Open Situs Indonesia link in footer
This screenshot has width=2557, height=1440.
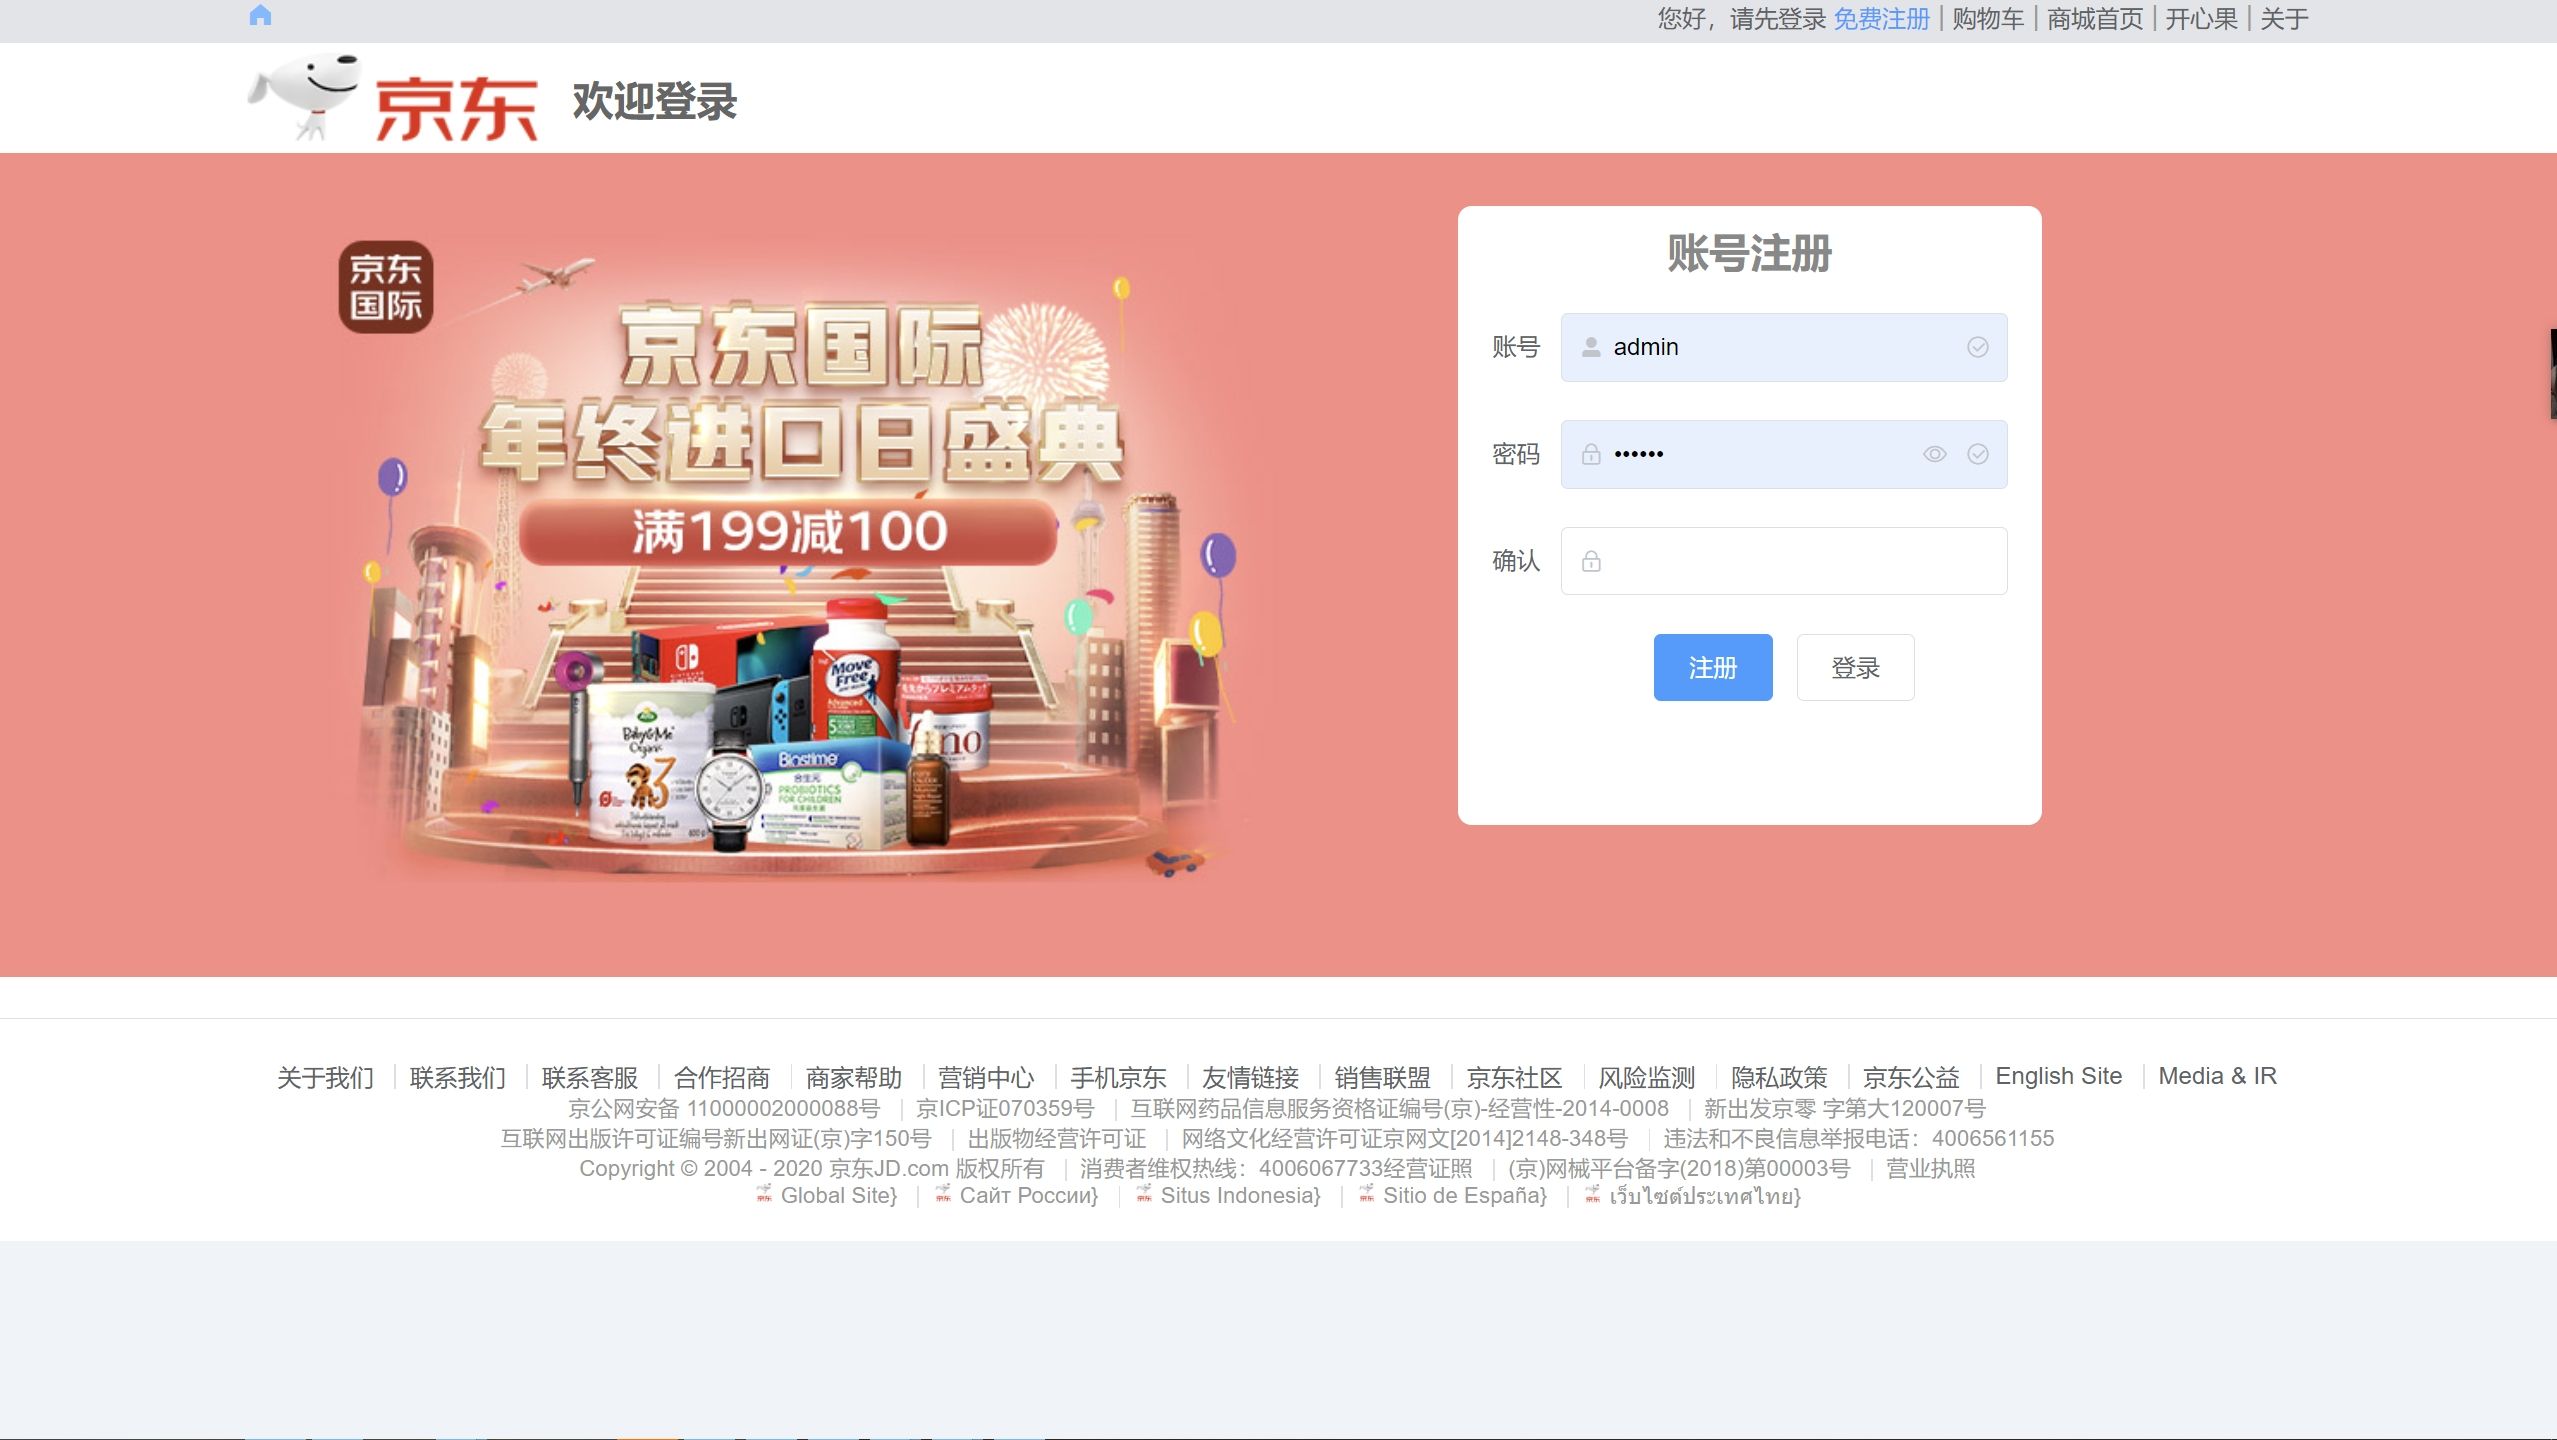1240,1195
